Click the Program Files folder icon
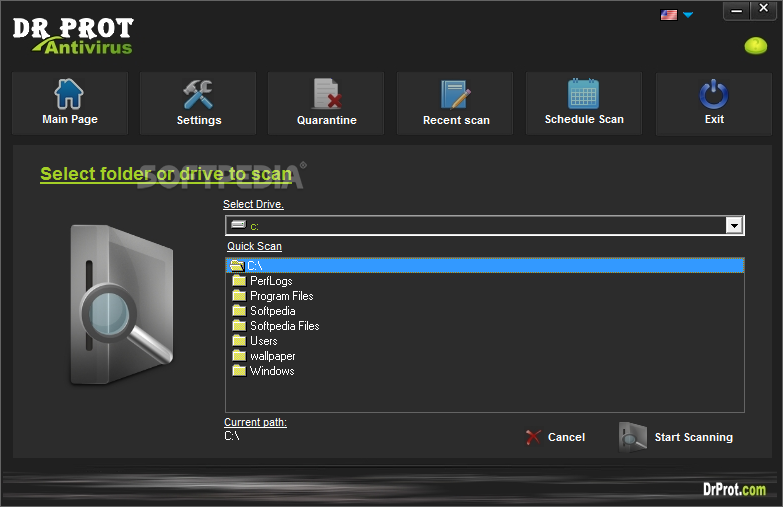 tap(239, 295)
